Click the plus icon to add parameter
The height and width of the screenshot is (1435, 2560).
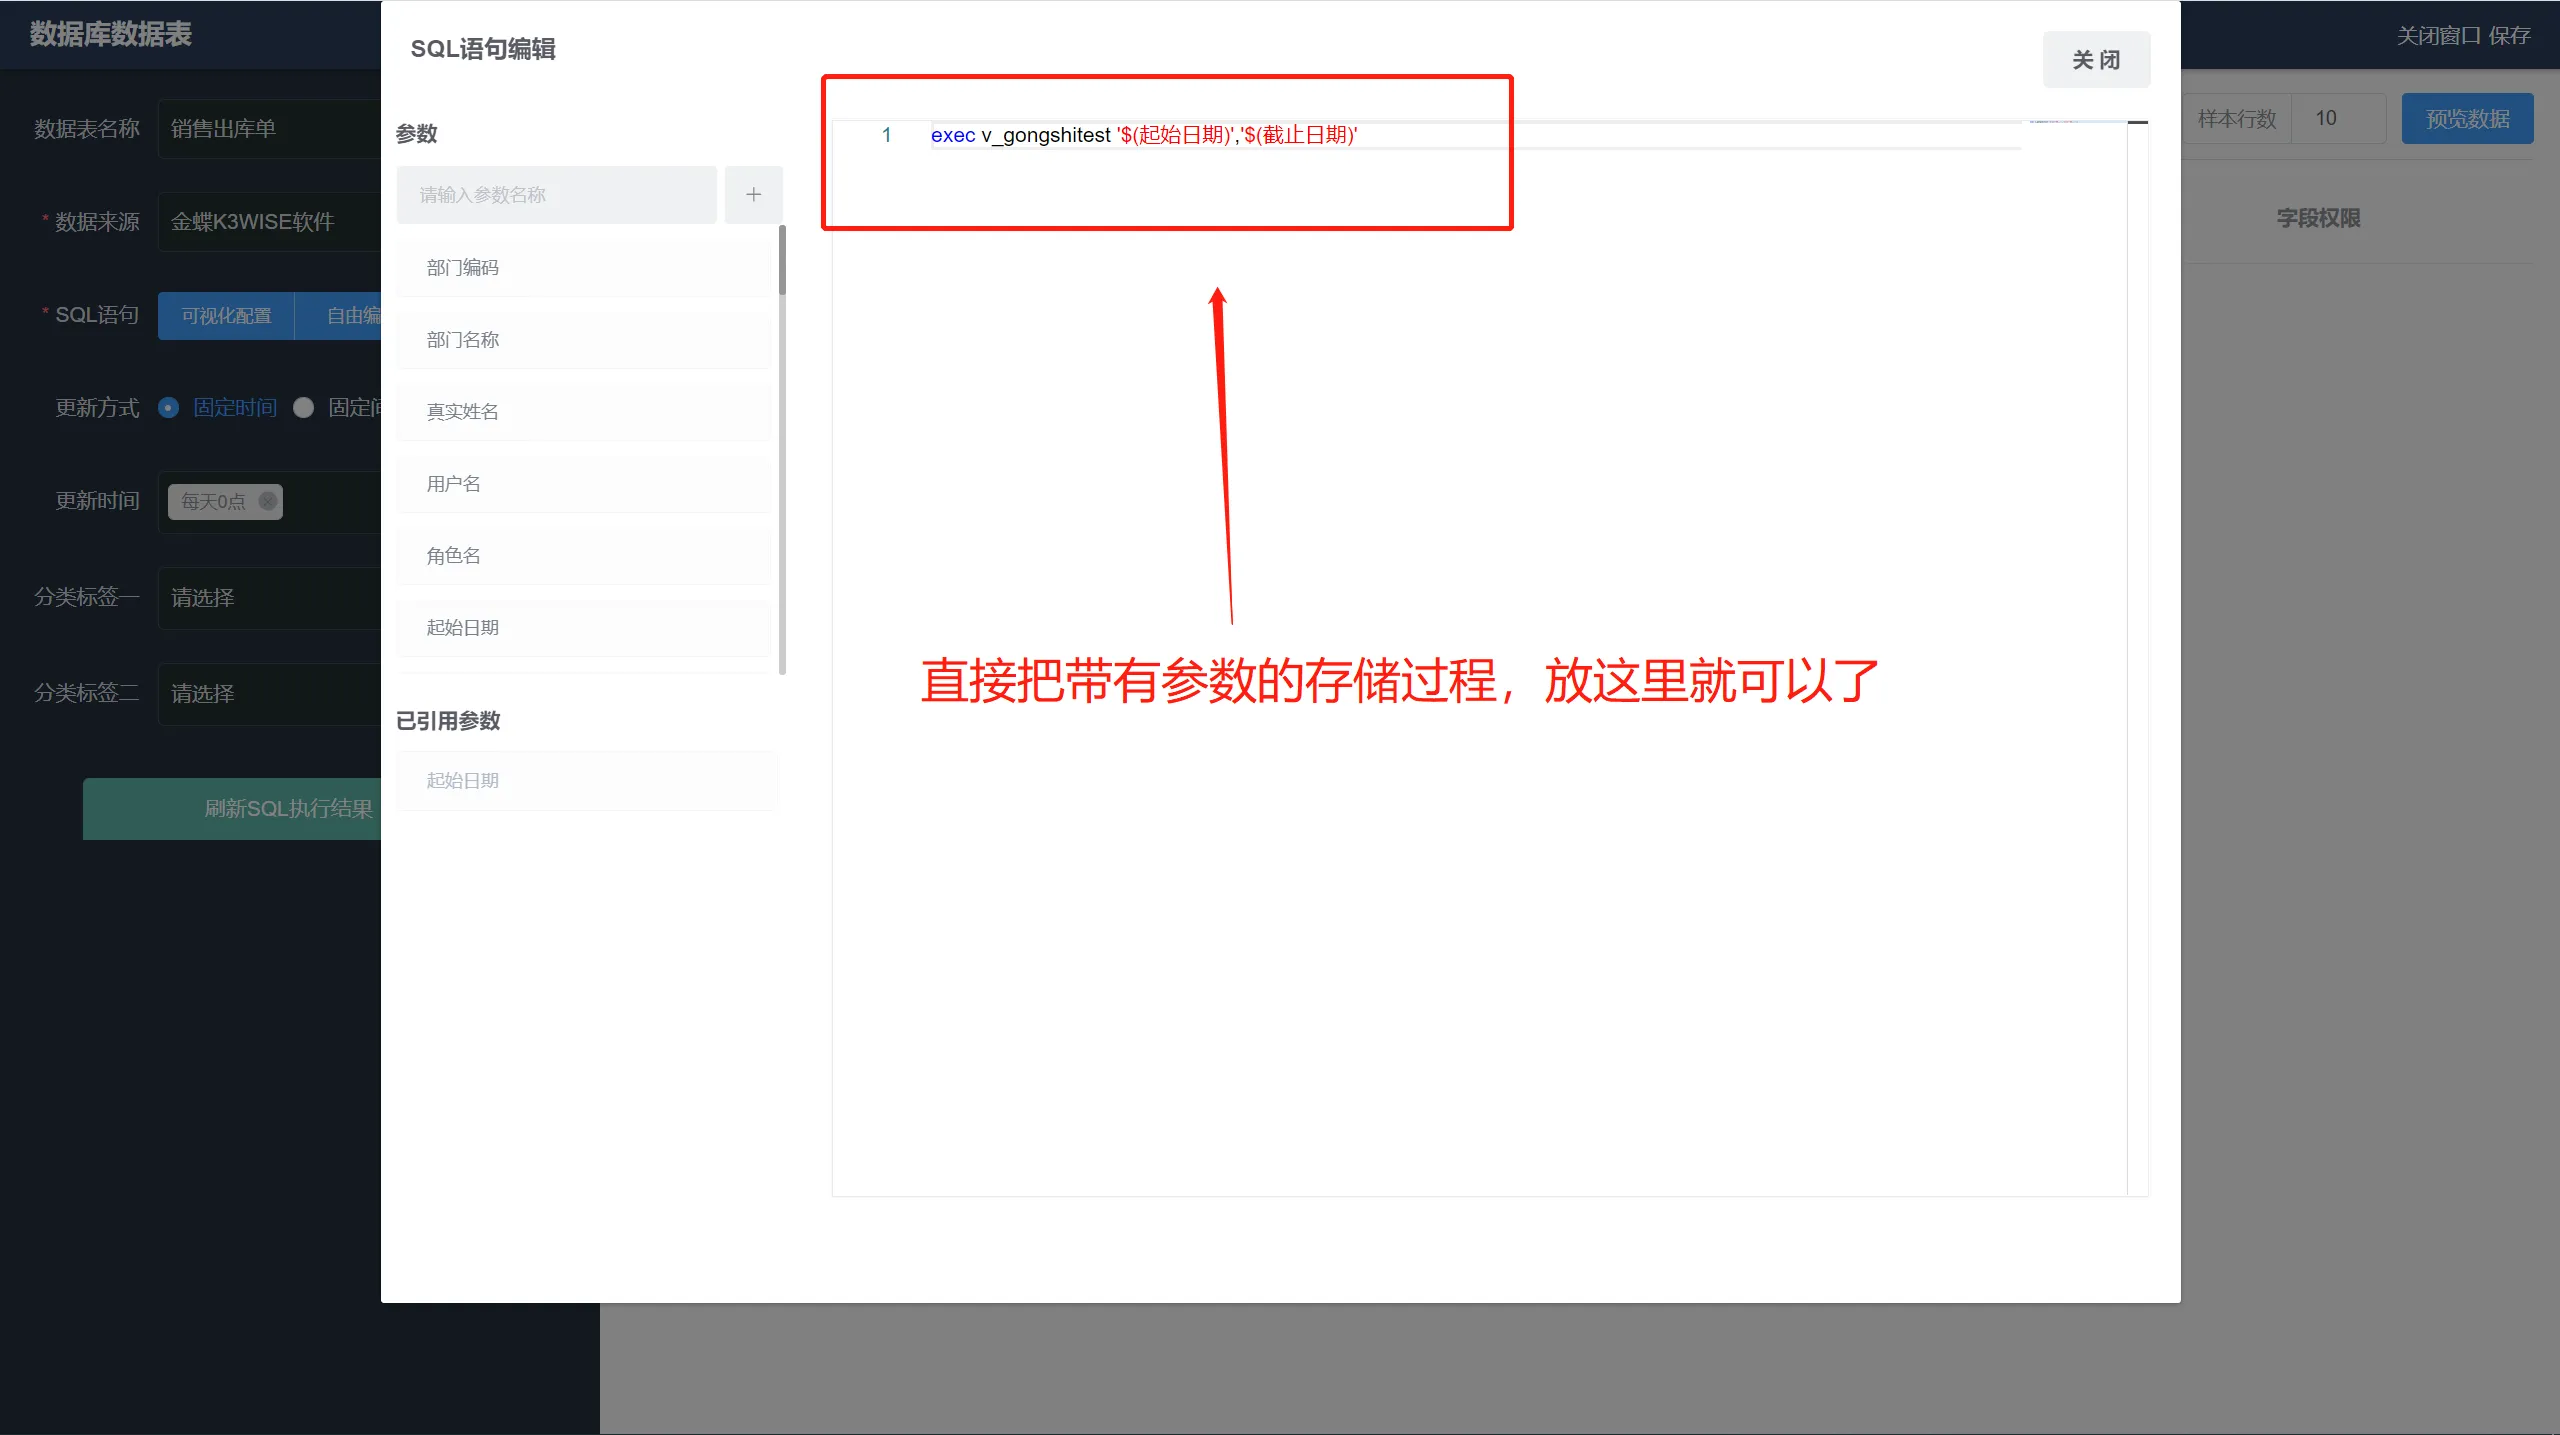753,195
